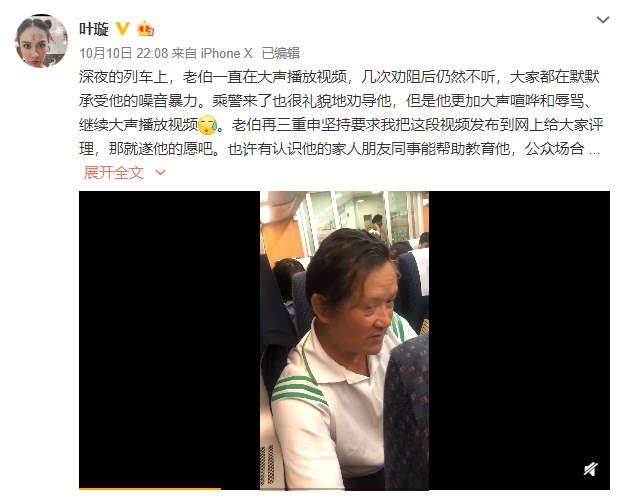The width and height of the screenshot is (618, 497).
Task: Open 叶璇's profile avatar picture
Action: point(41,41)
